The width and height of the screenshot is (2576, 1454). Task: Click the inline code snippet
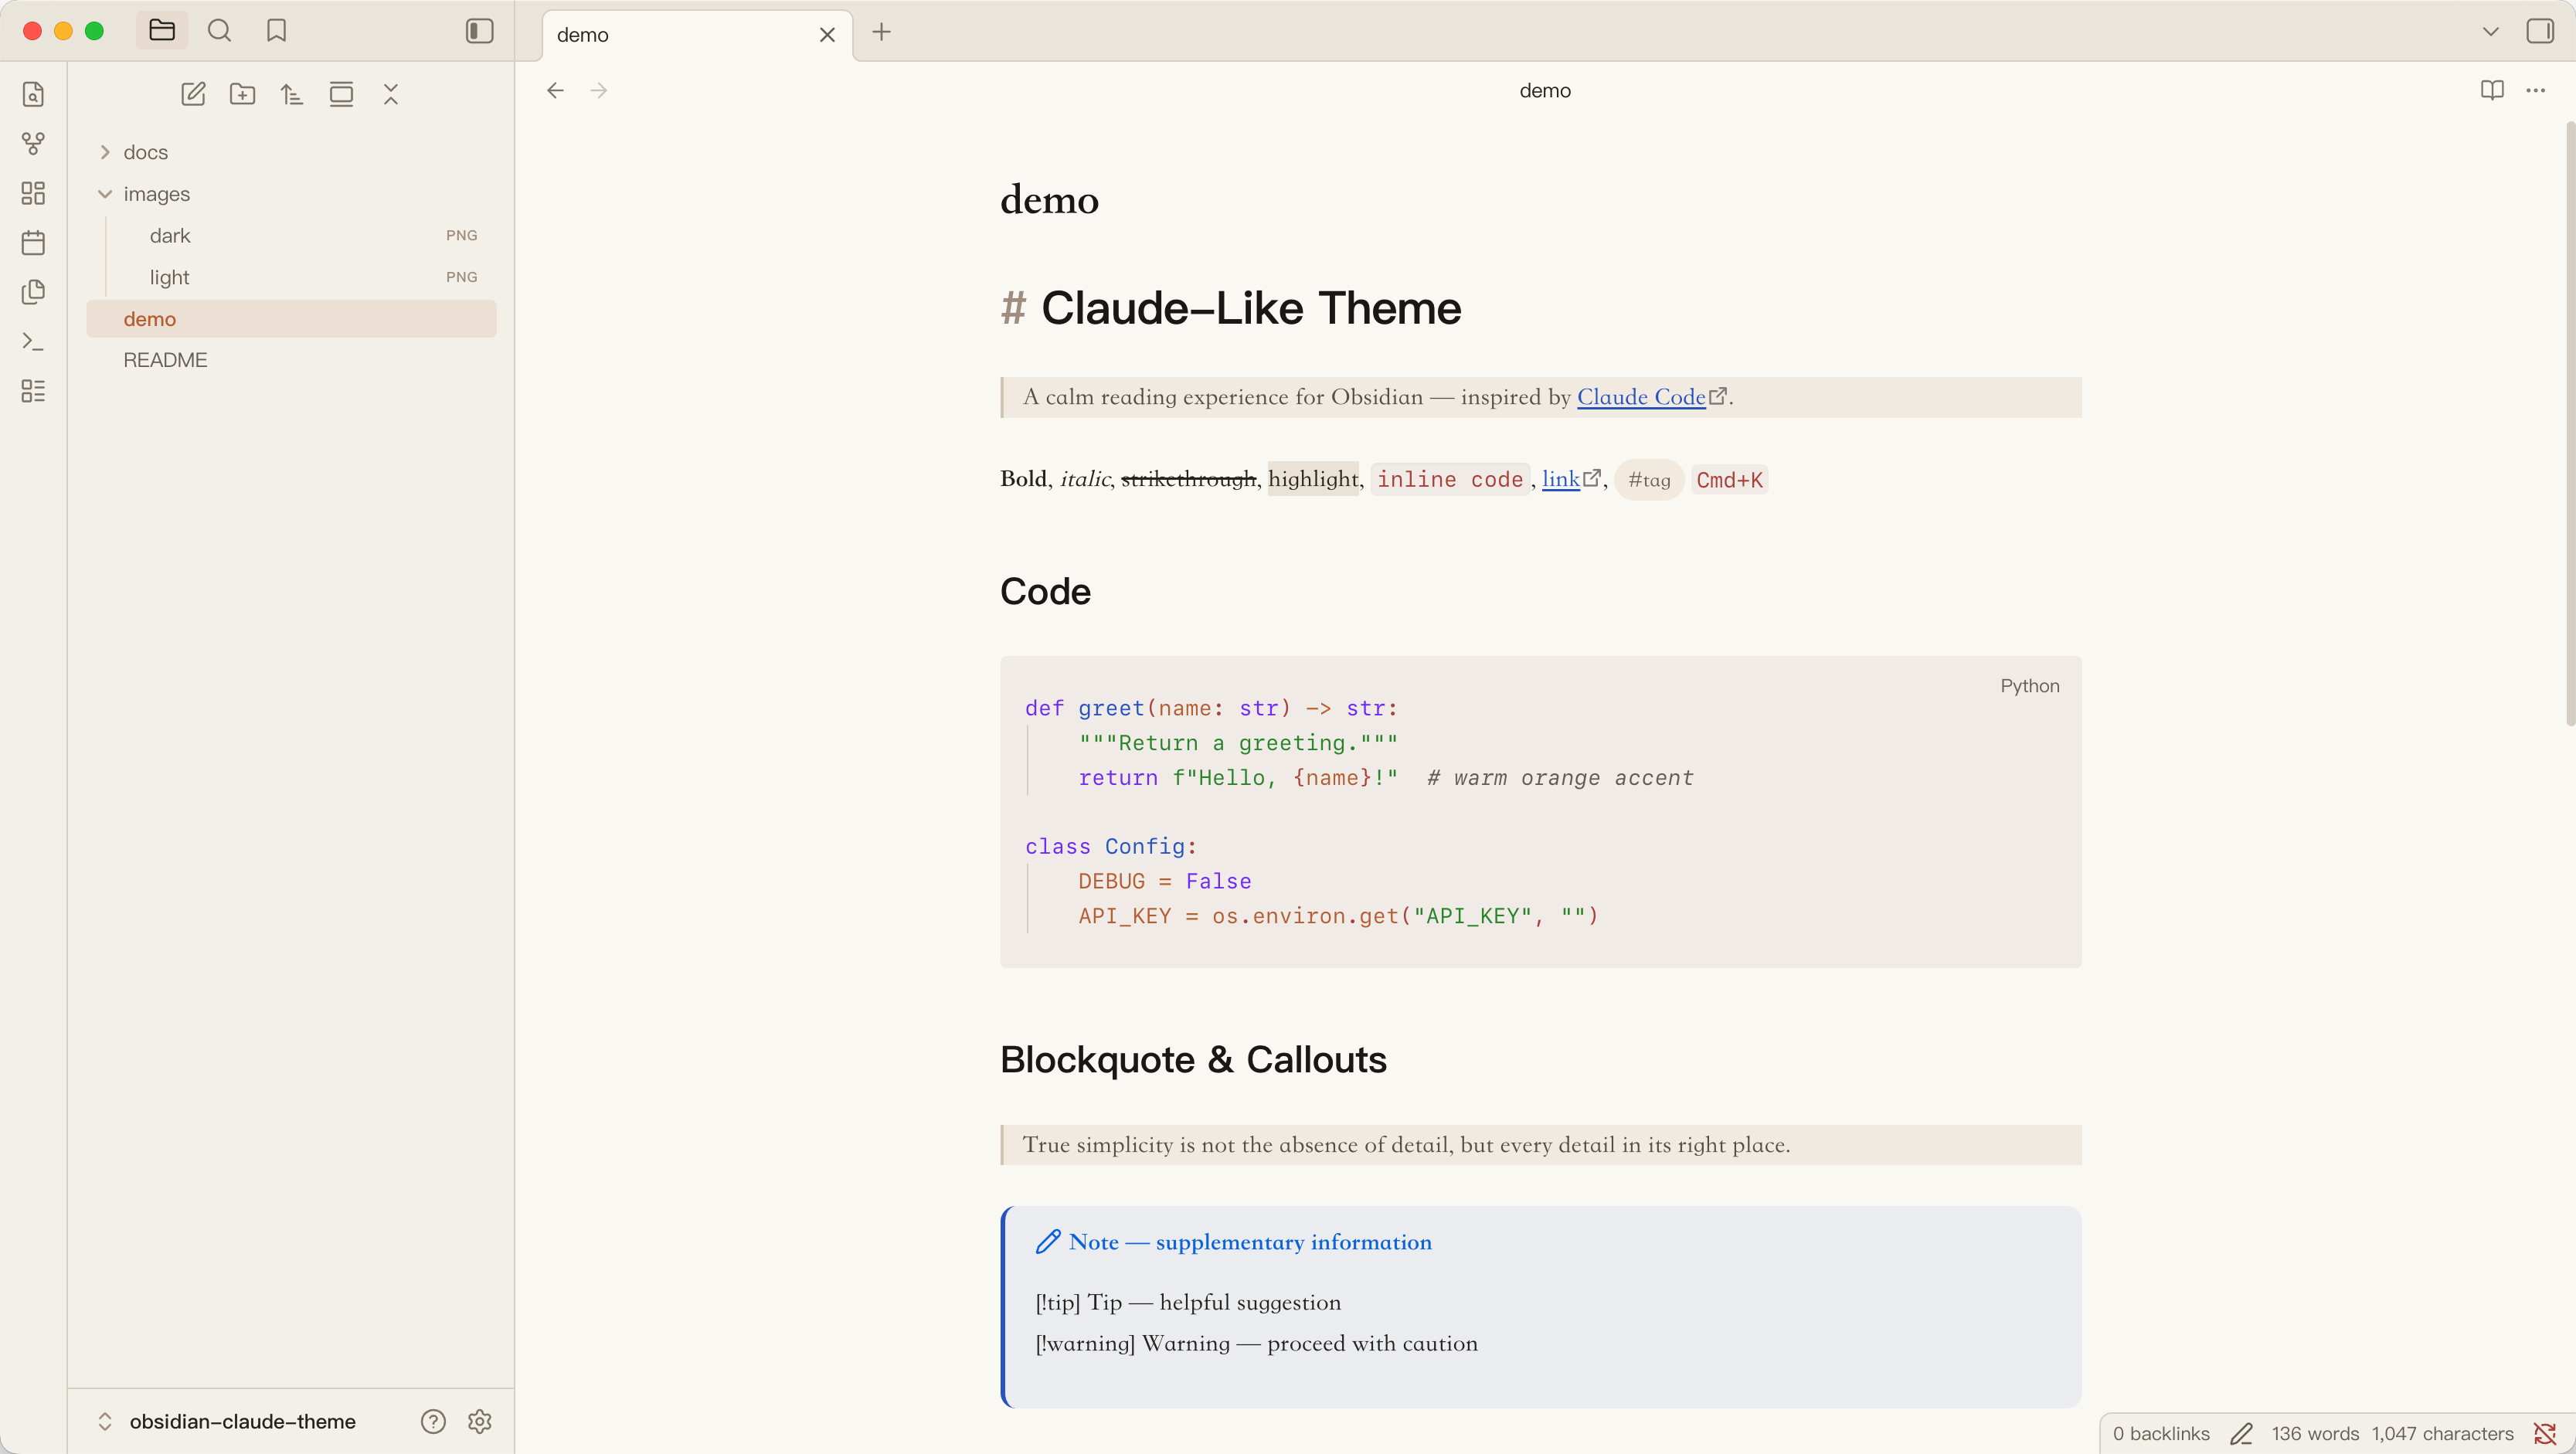pyautogui.click(x=1450, y=480)
